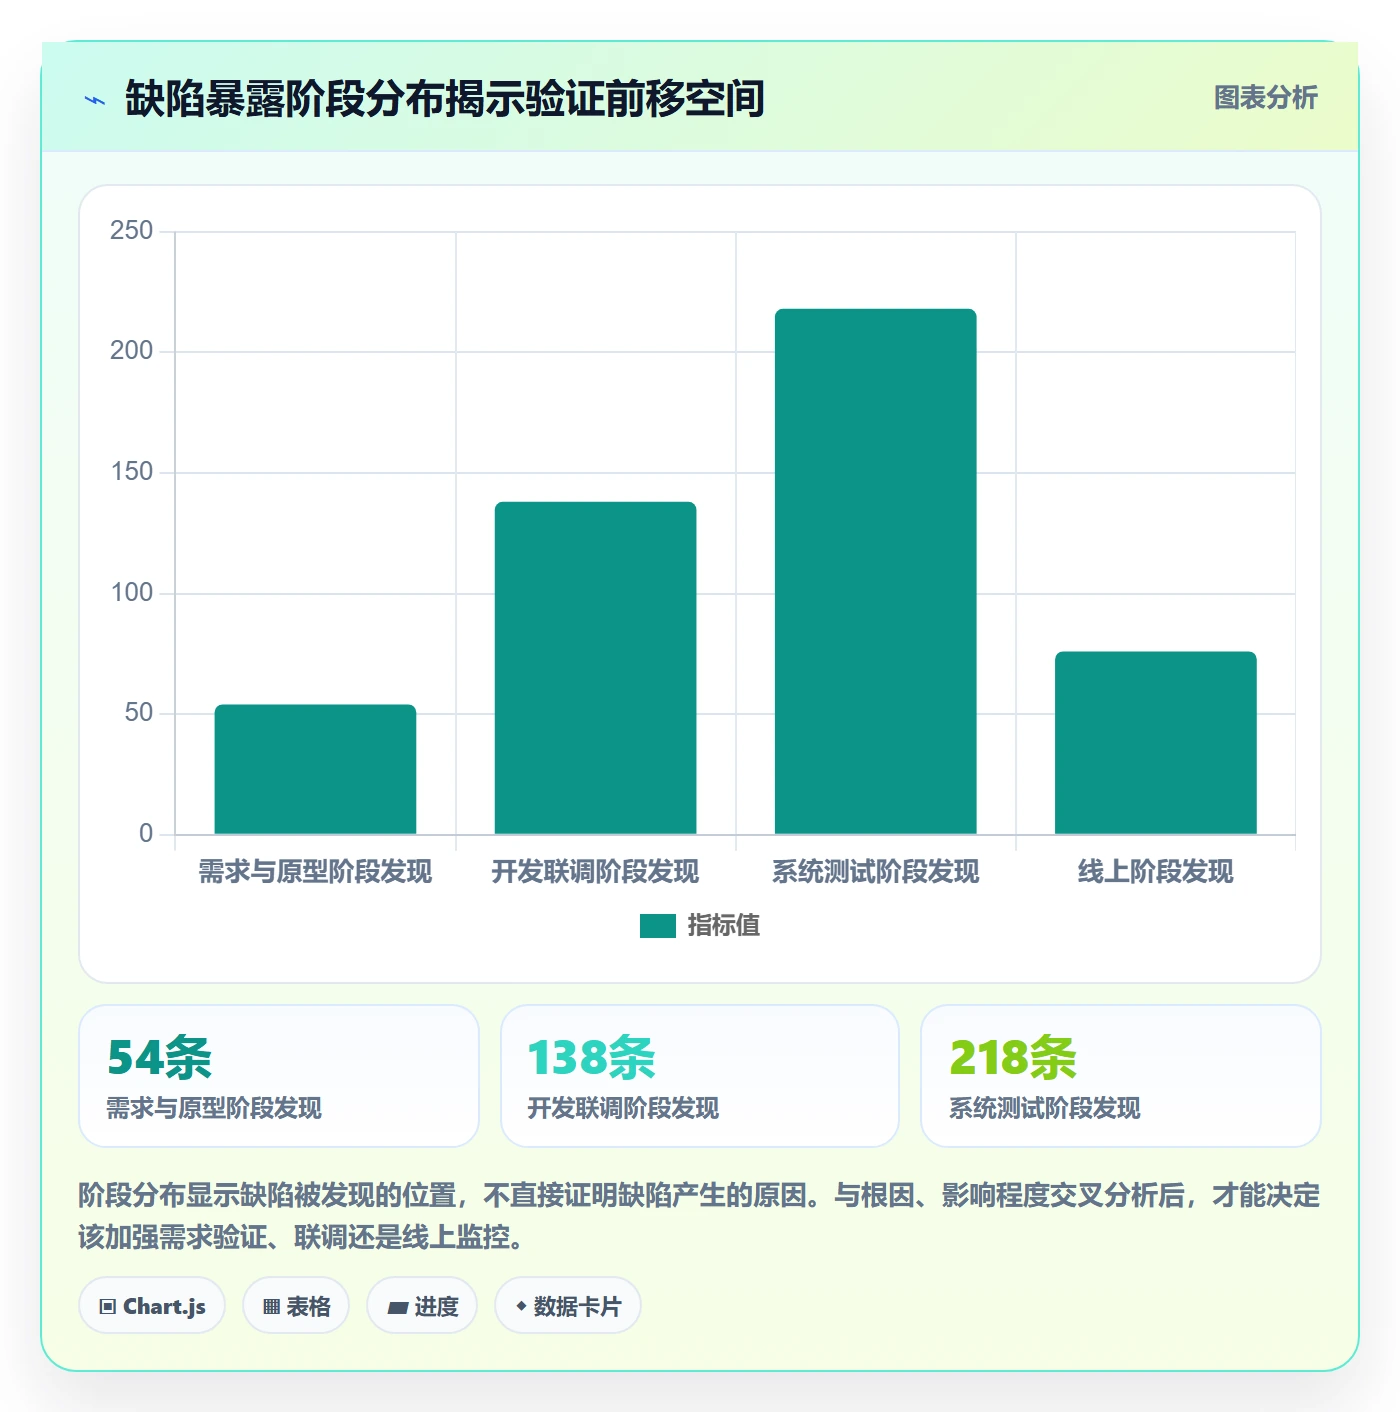Screen dimensions: 1400x1412
Task: Select the 线上阶段发现 bar in the chart
Action: pyautogui.click(x=1155, y=743)
